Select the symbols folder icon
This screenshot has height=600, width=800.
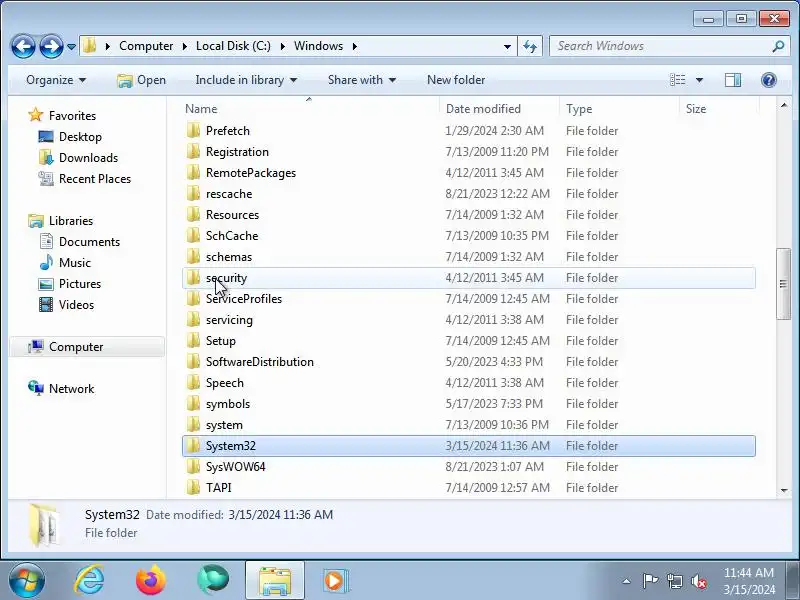[x=193, y=404]
